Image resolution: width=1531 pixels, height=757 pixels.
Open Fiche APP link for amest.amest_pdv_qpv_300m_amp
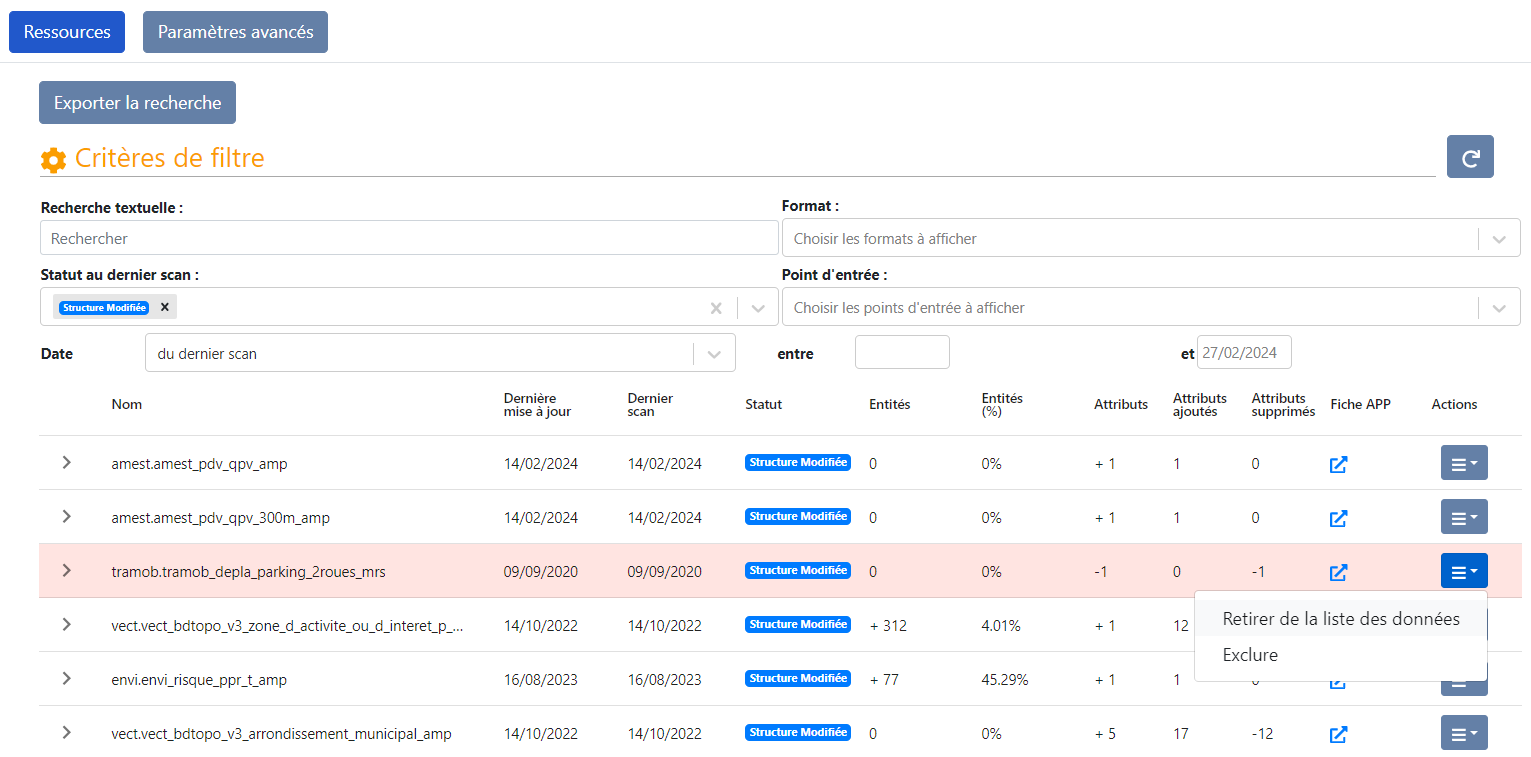[x=1338, y=518]
